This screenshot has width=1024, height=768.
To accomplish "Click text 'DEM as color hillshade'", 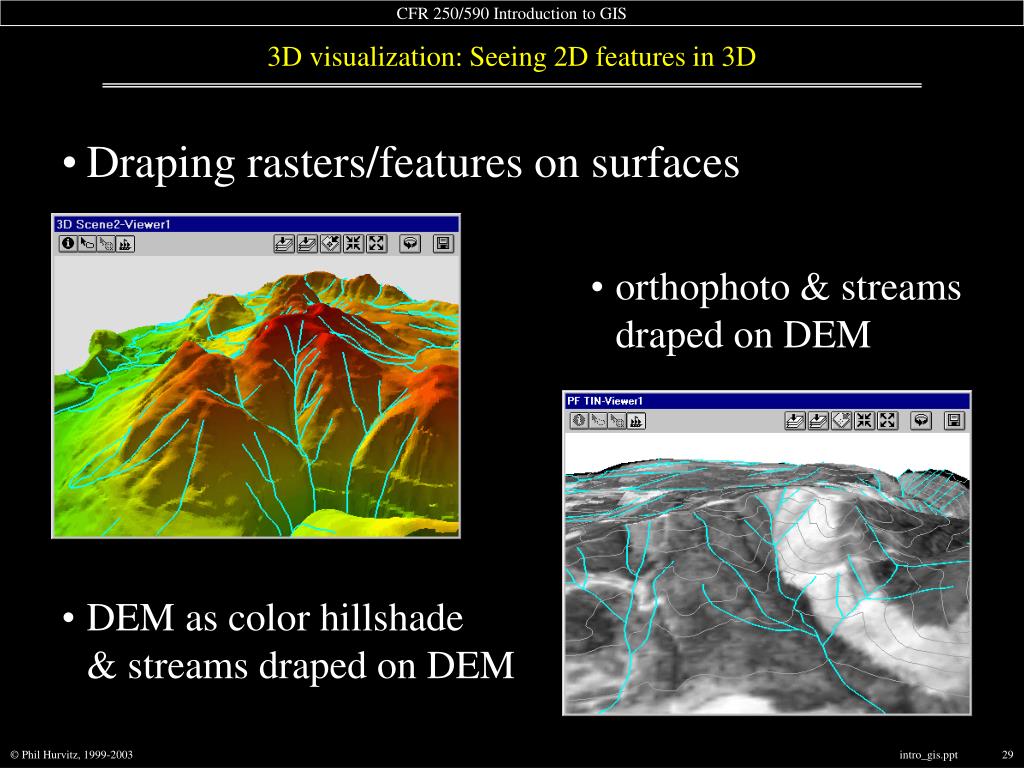I will coord(274,617).
